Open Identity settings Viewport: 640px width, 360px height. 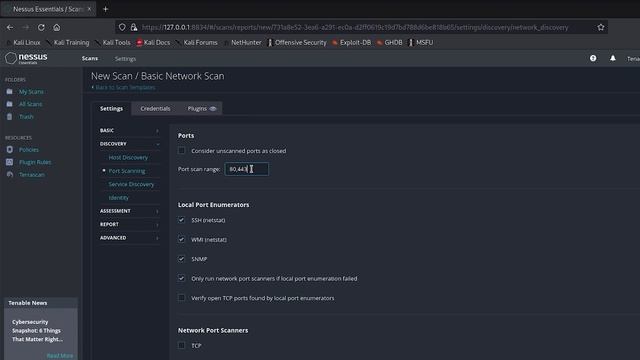tap(118, 198)
